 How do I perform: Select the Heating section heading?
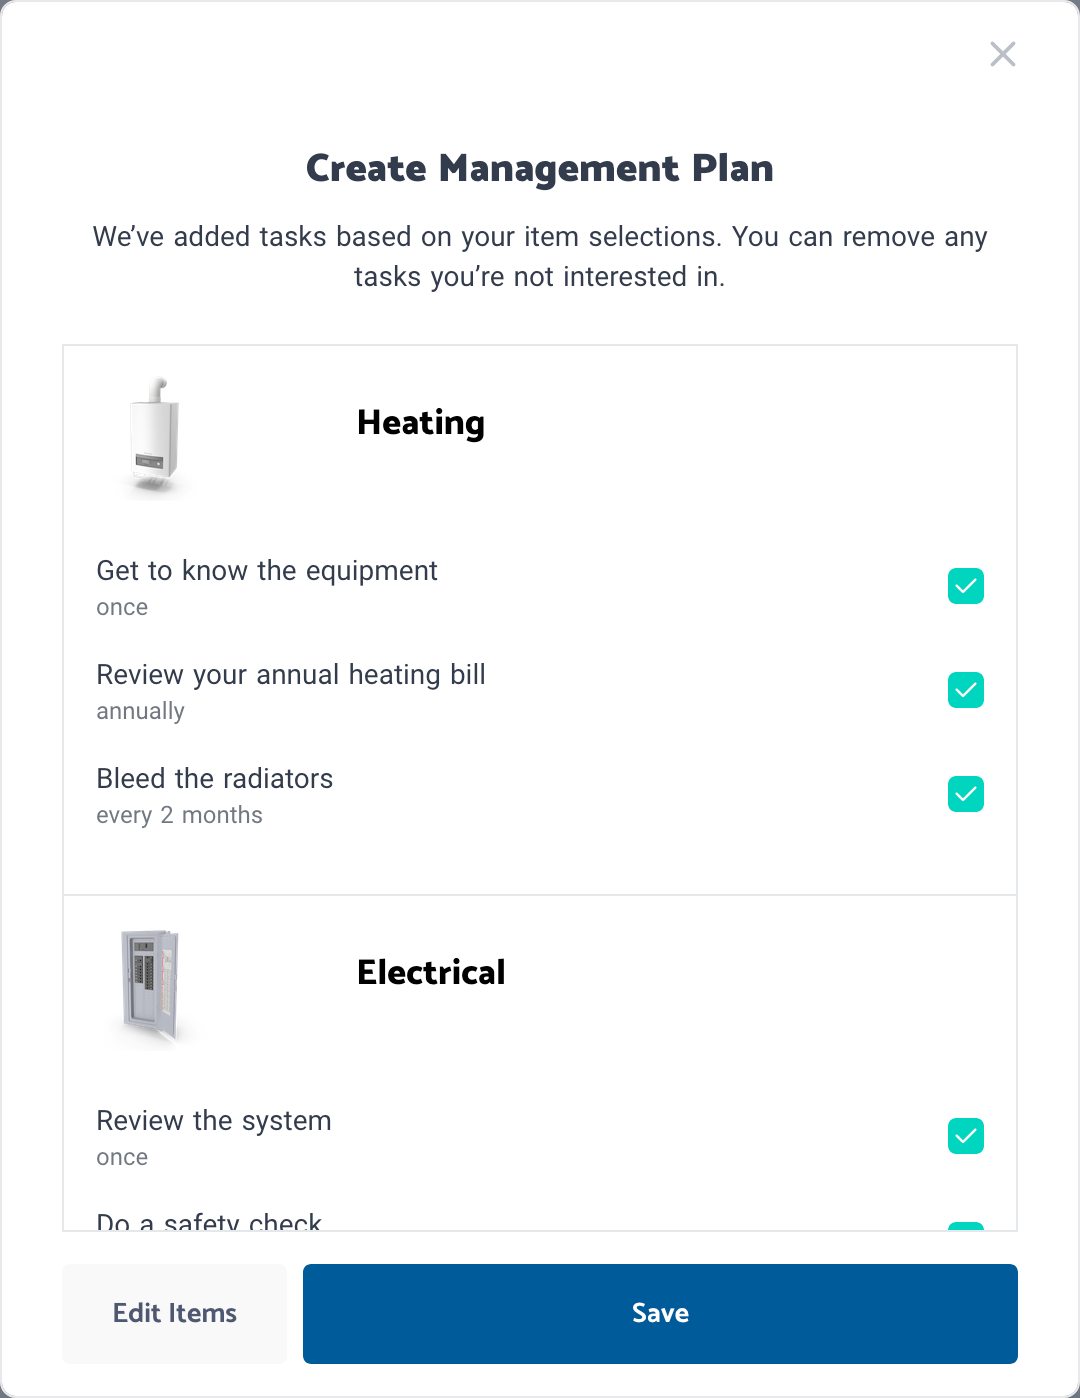point(421,424)
